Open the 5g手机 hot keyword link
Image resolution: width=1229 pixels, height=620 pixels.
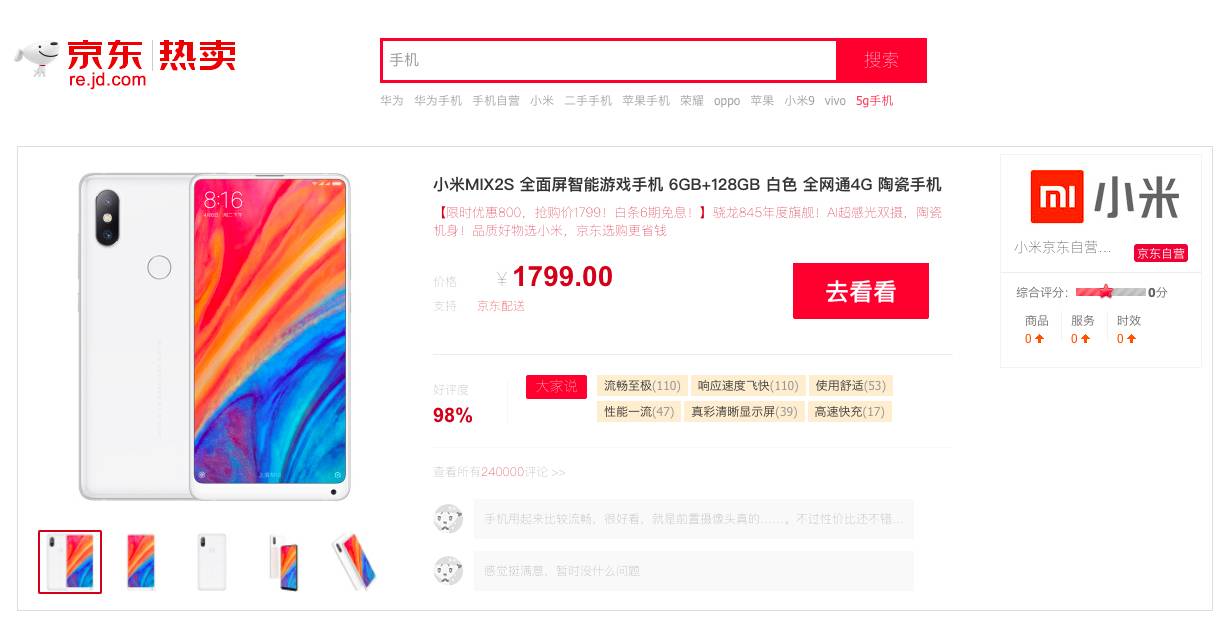(x=874, y=101)
